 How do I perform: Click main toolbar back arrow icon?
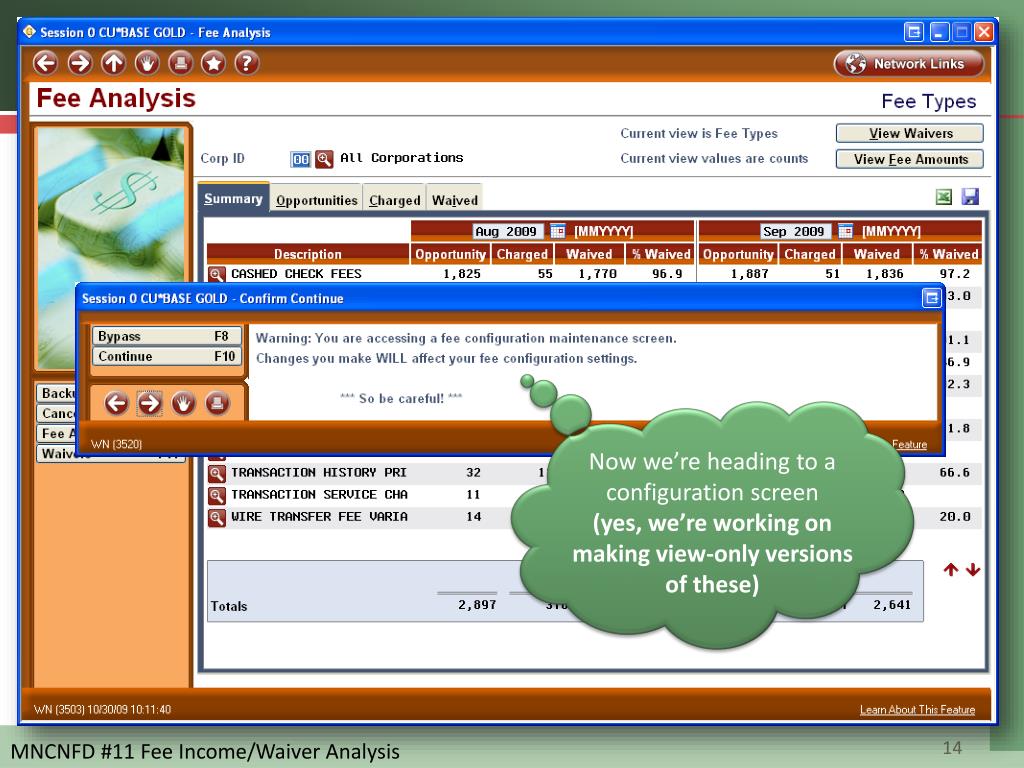(x=46, y=63)
